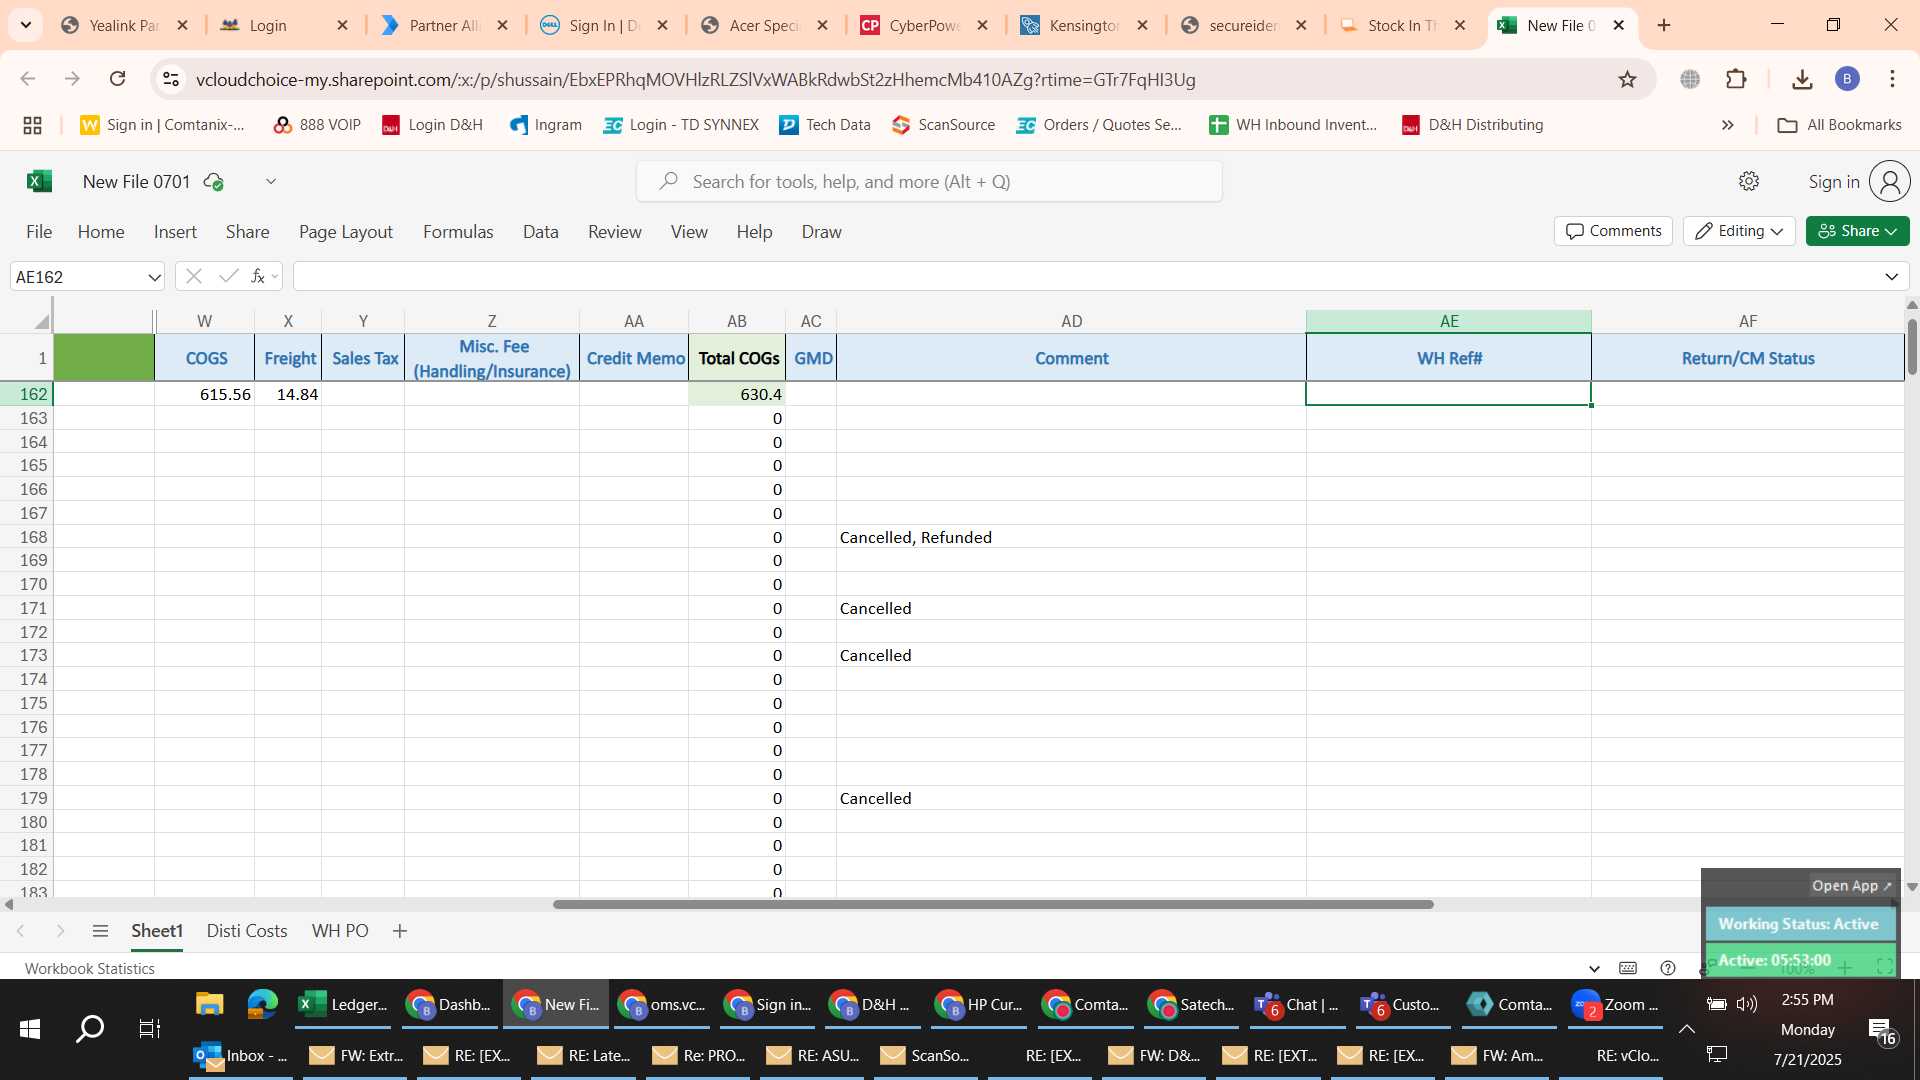Select column AD header

pyautogui.click(x=1071, y=321)
